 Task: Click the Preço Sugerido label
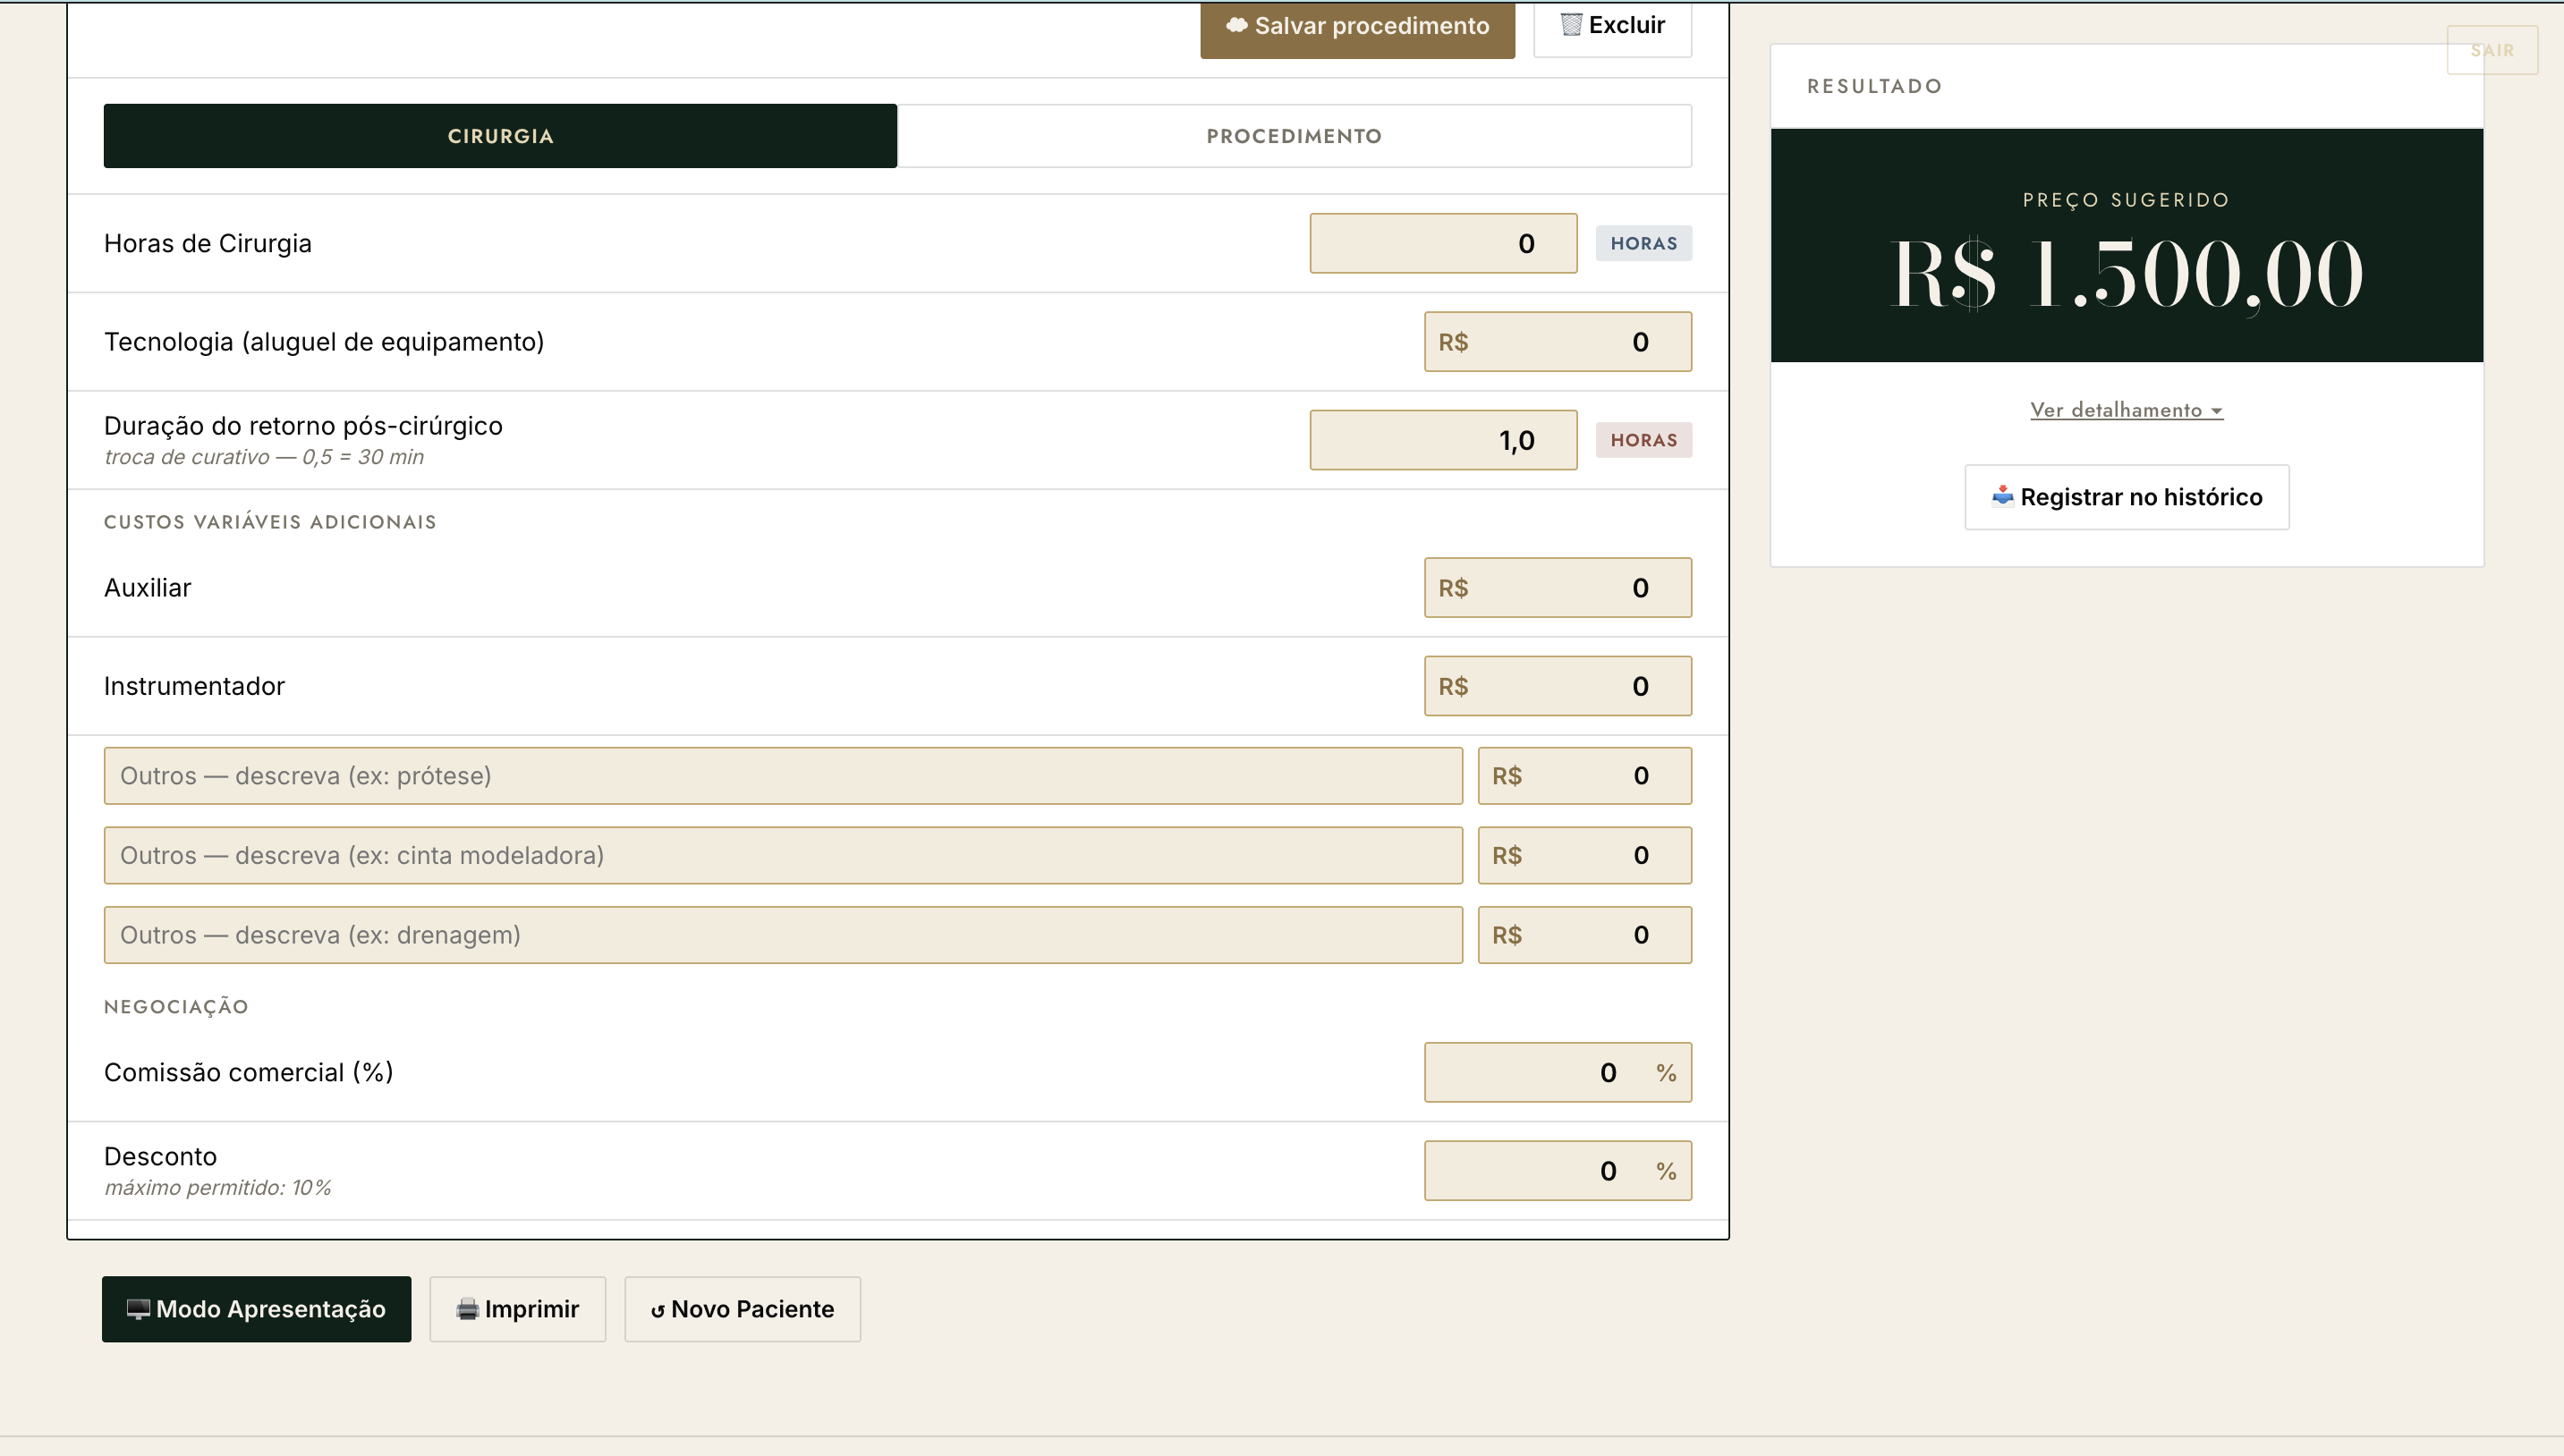pos(2126,200)
